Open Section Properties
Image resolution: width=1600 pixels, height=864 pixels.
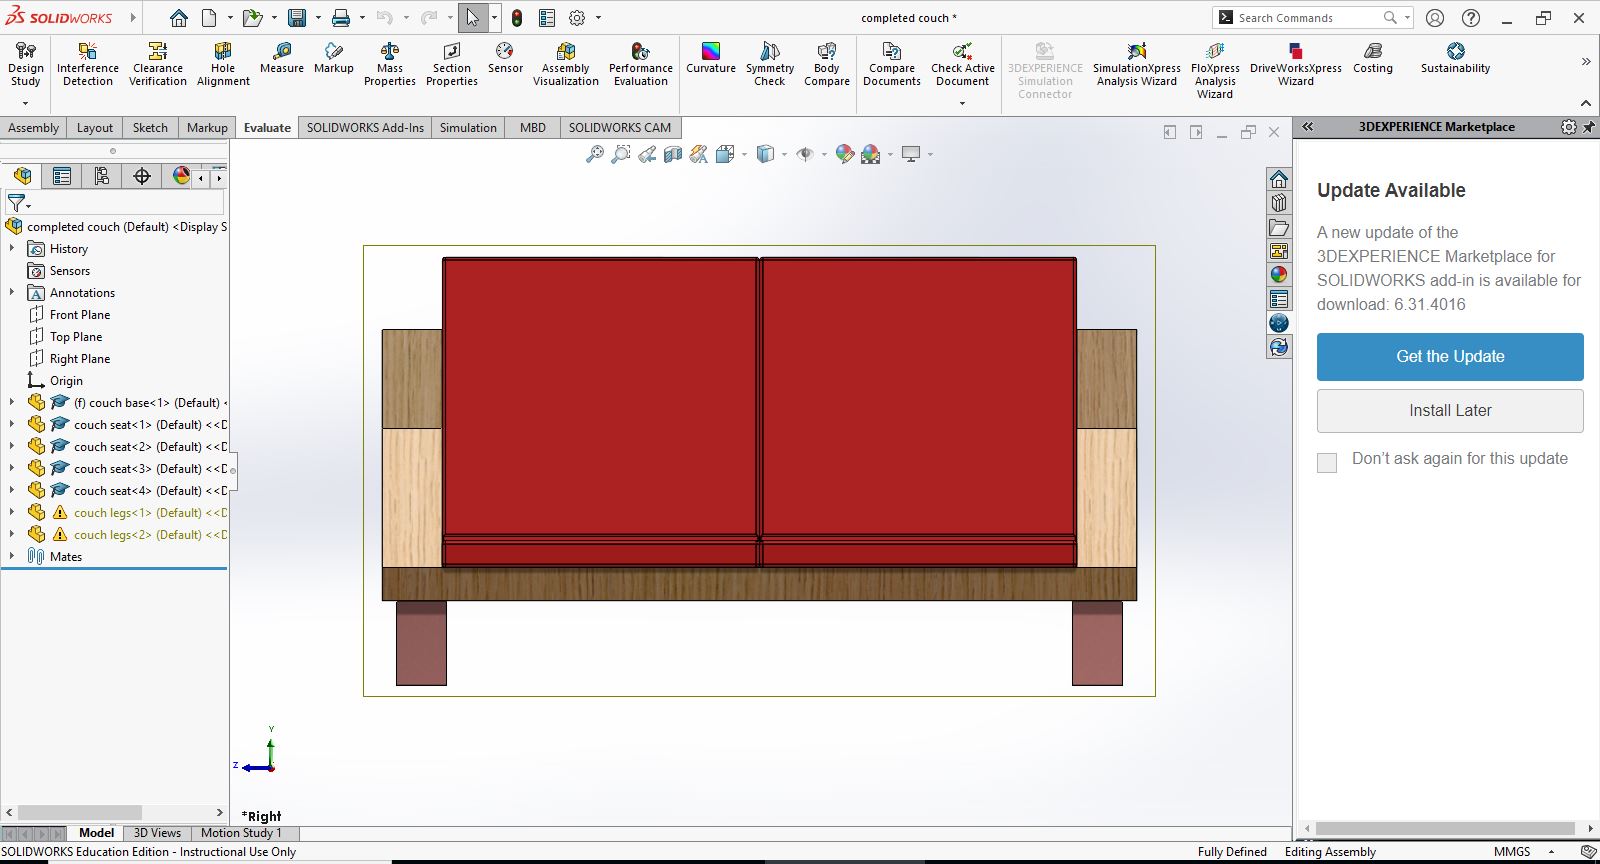452,64
